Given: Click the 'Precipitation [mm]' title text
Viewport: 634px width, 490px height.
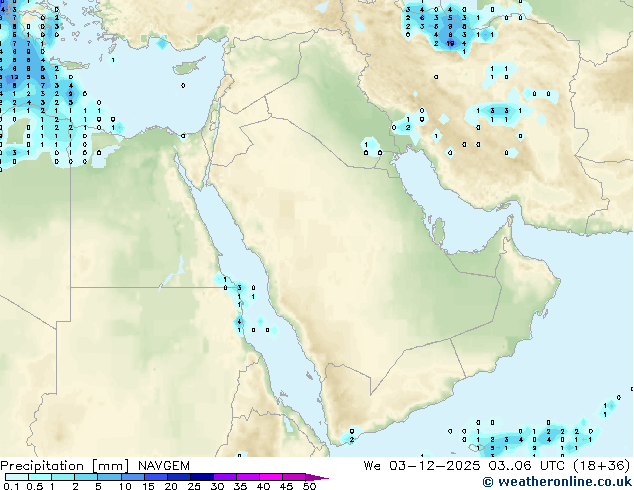Looking at the screenshot, I should click(65, 466).
